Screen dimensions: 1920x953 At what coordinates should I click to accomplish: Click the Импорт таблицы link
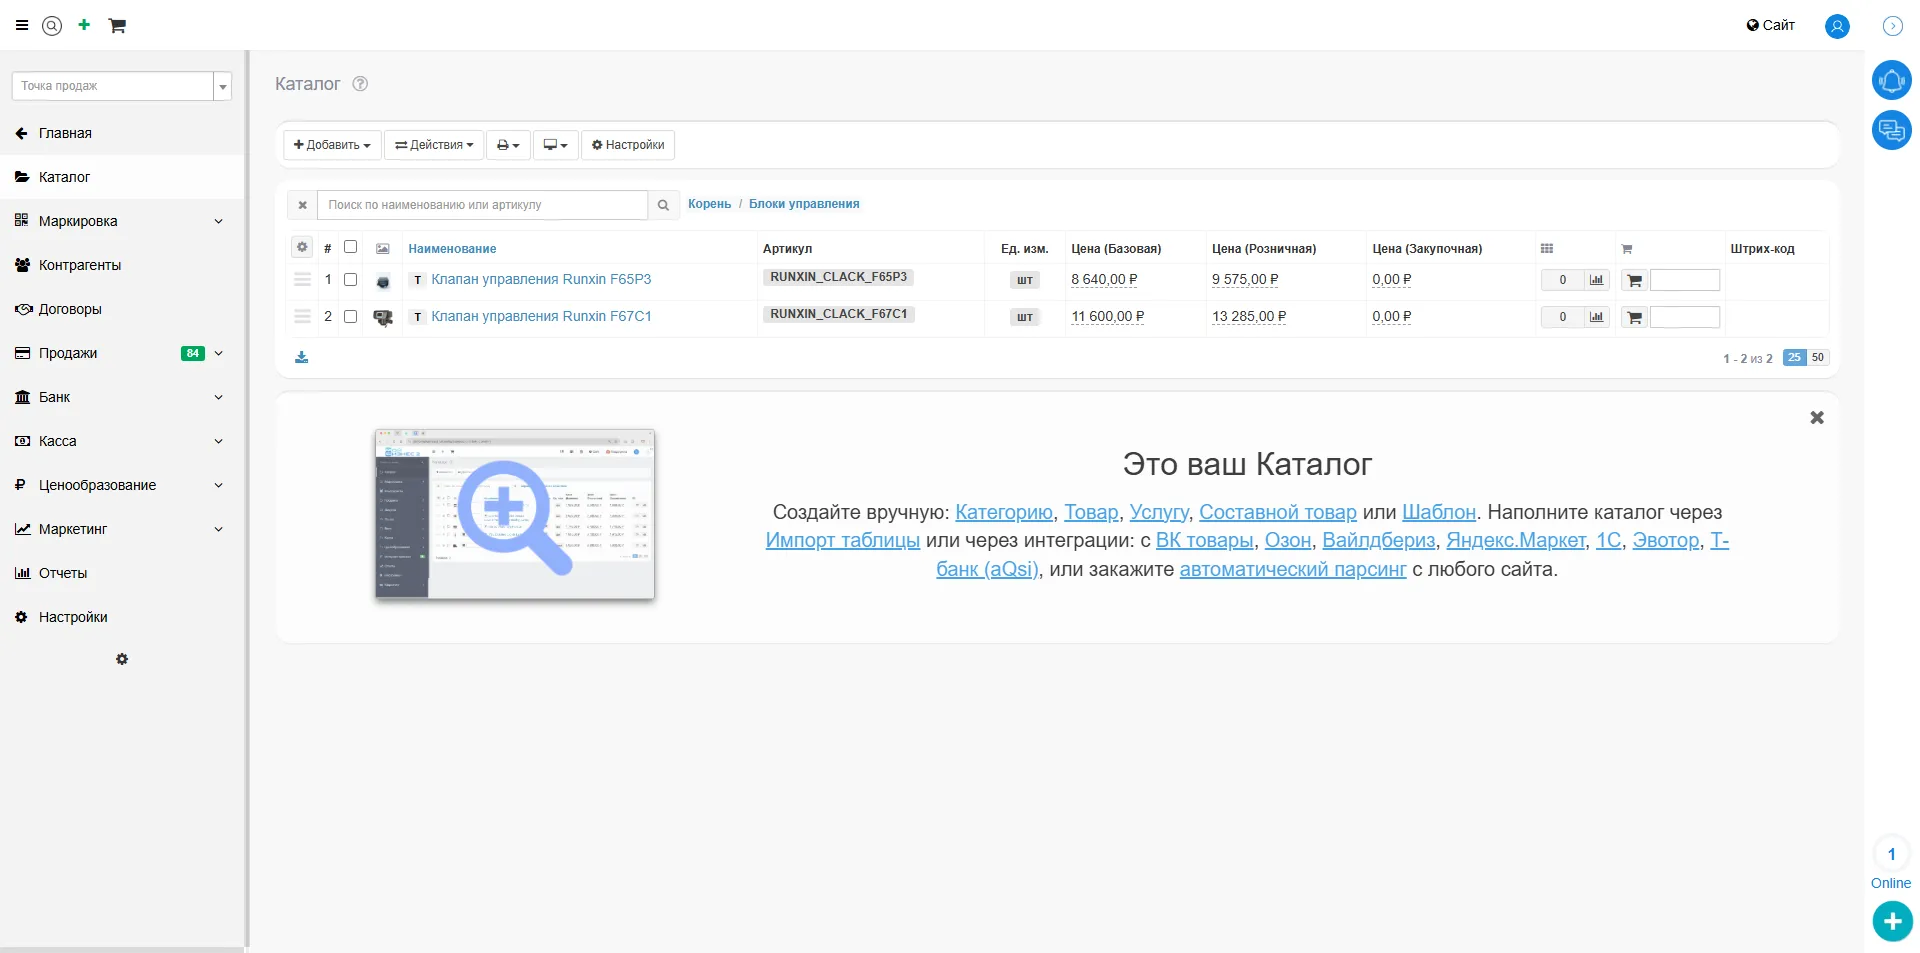pos(842,541)
